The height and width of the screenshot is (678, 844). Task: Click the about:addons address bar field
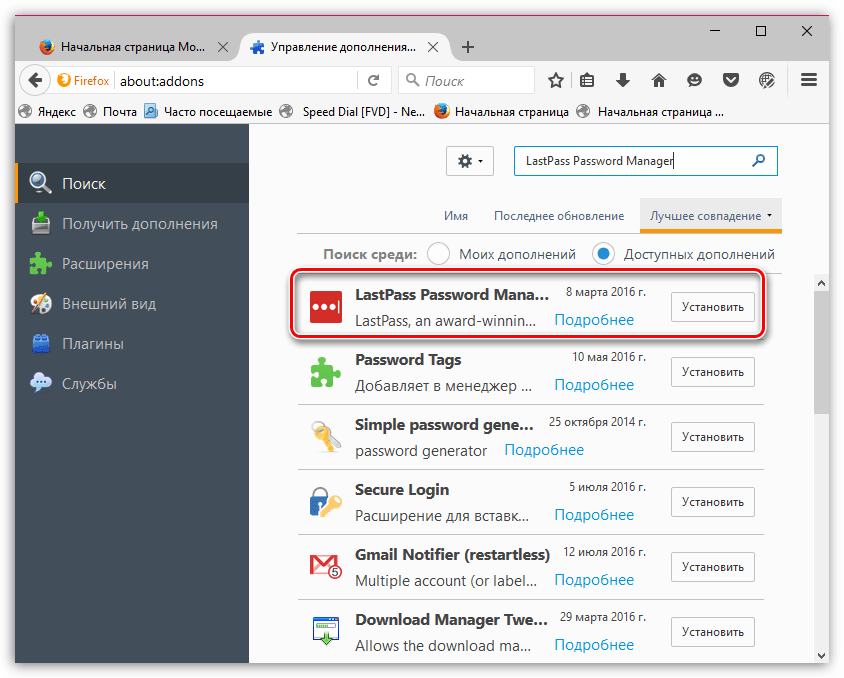click(236, 81)
